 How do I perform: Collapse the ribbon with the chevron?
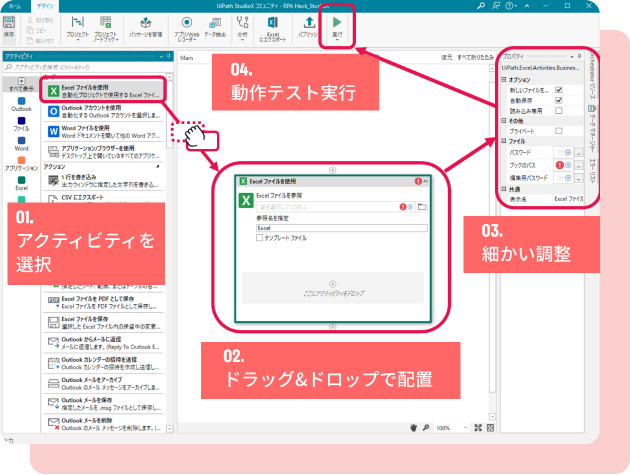click(527, 6)
